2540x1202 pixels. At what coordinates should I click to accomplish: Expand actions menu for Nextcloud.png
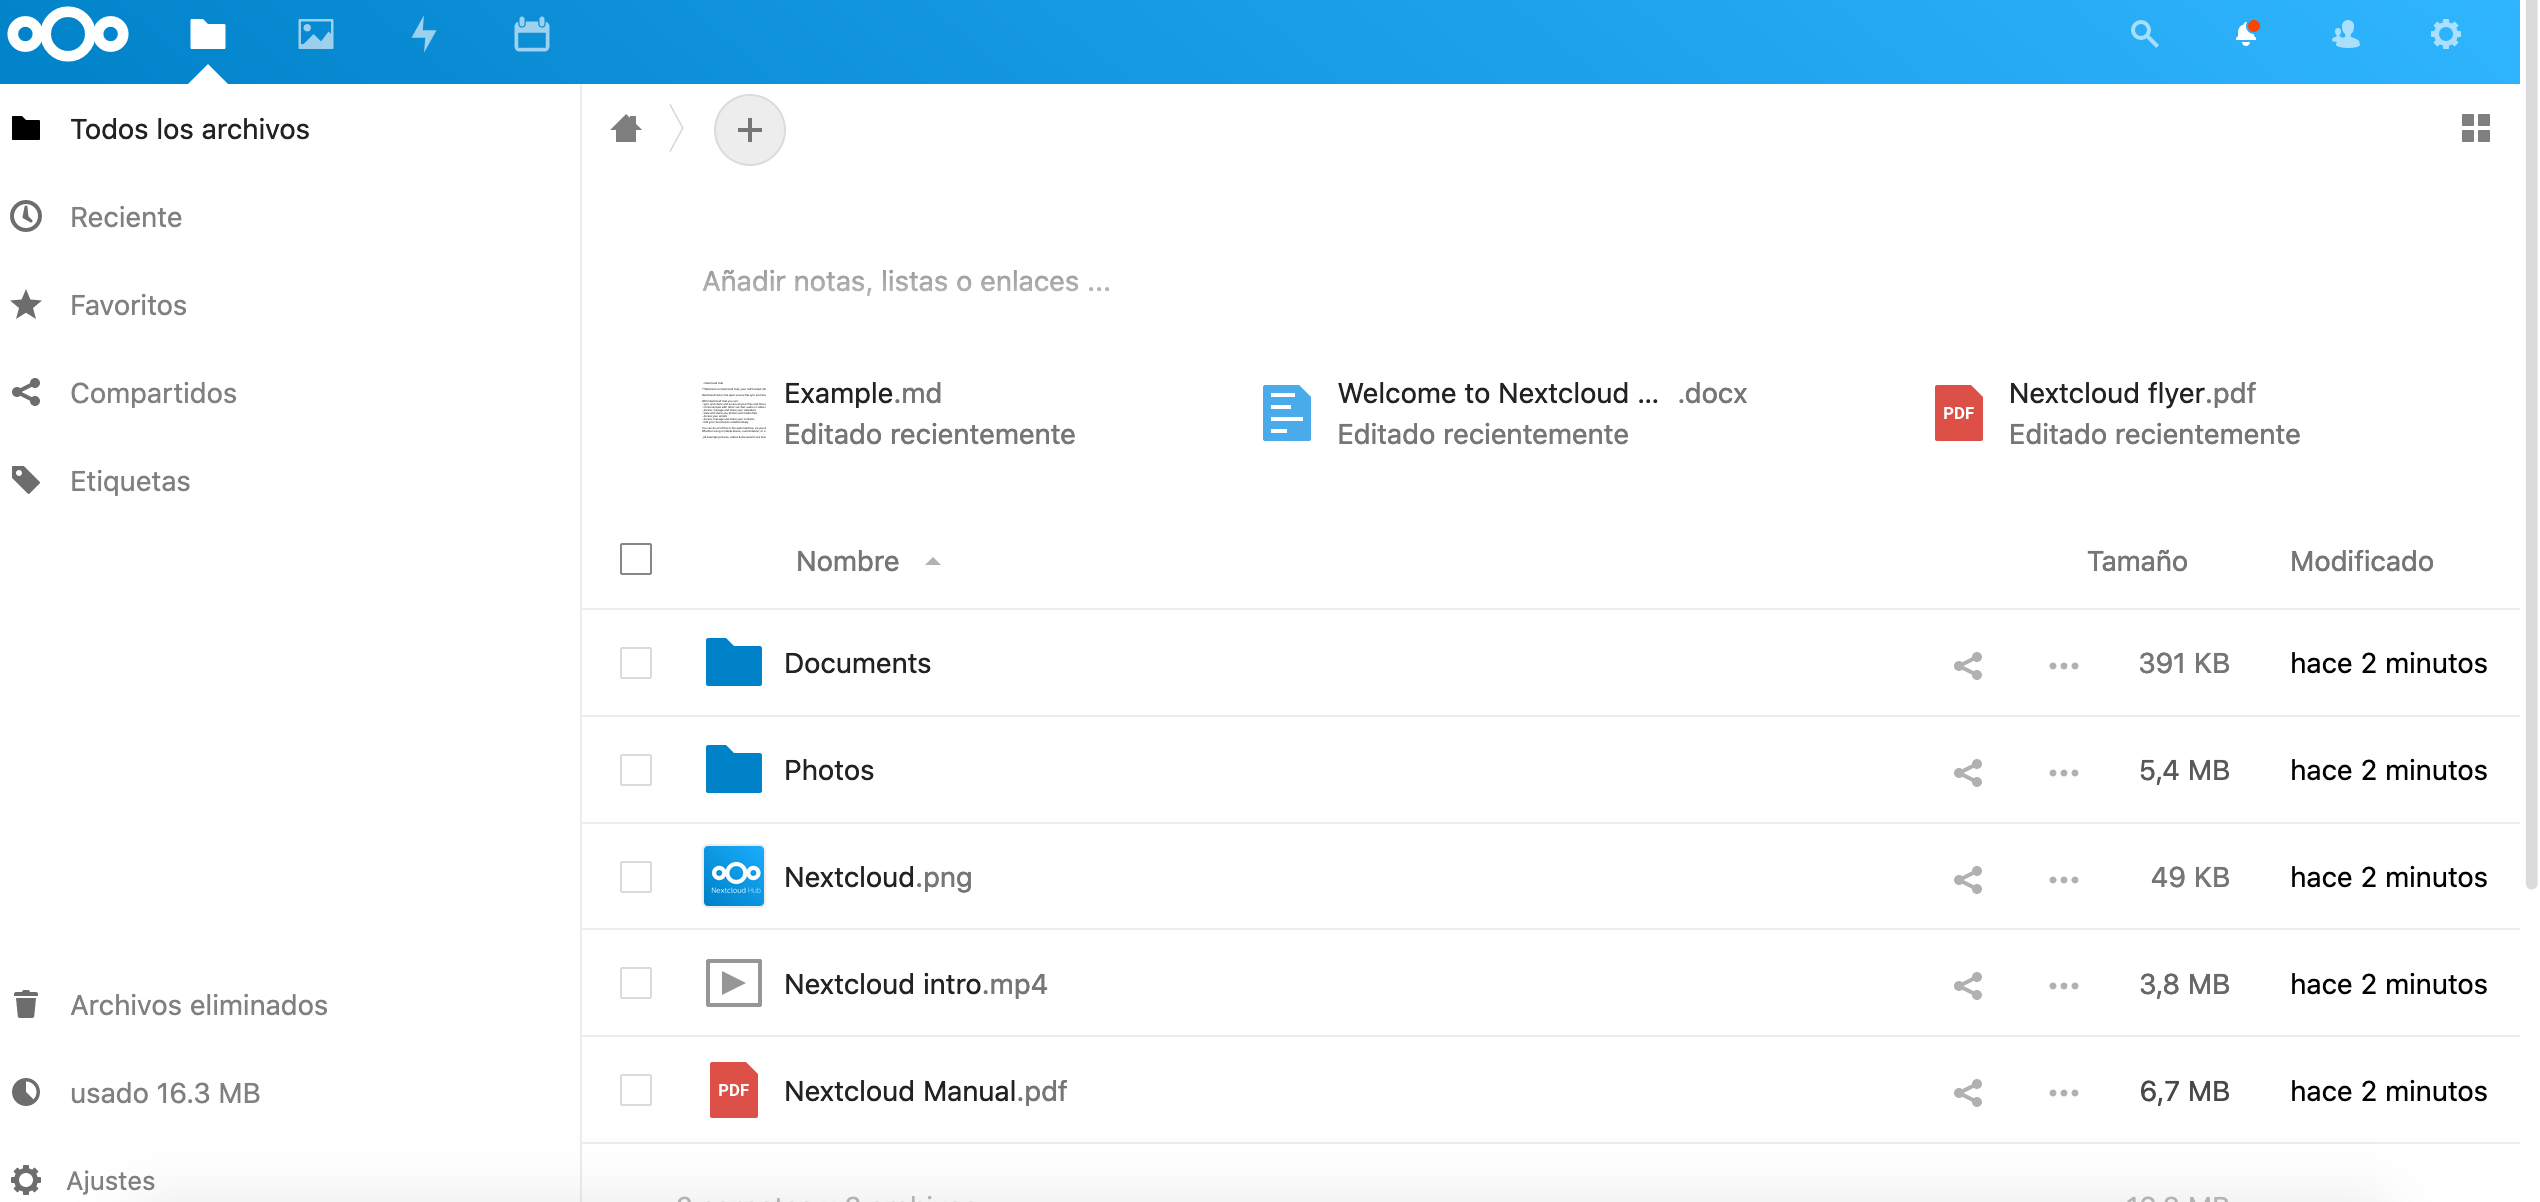(2063, 879)
